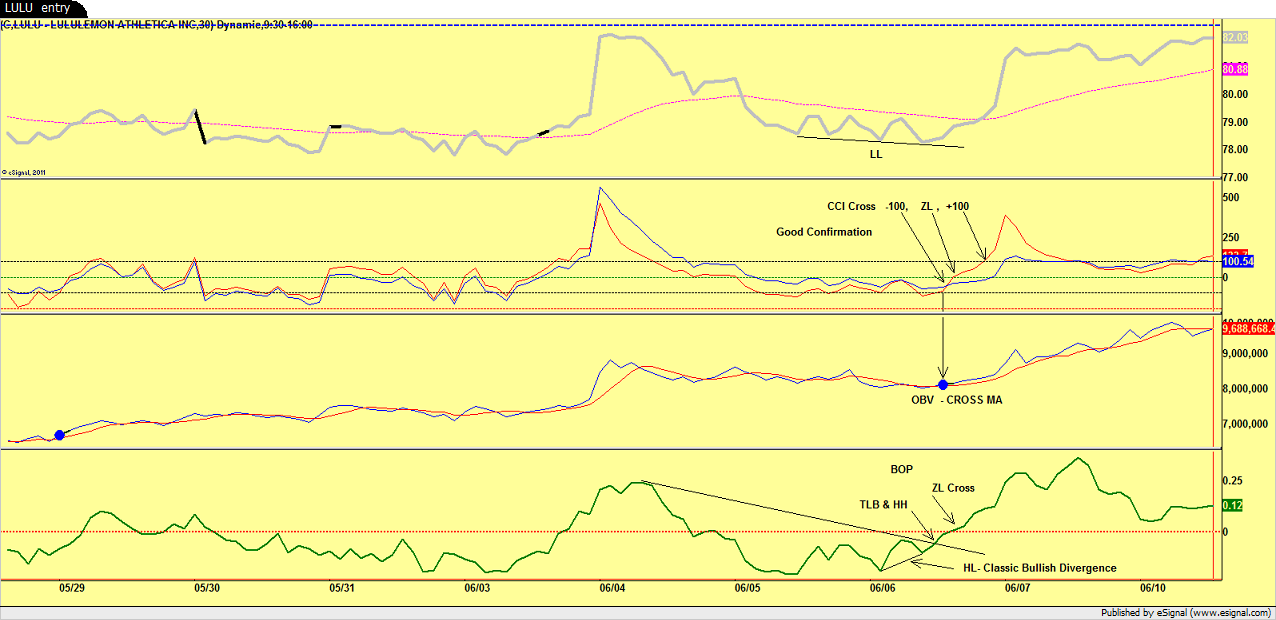Image resolution: width=1276 pixels, height=620 pixels.
Task: Click the 9,000,000 OBV axis value
Action: (x=1246, y=353)
